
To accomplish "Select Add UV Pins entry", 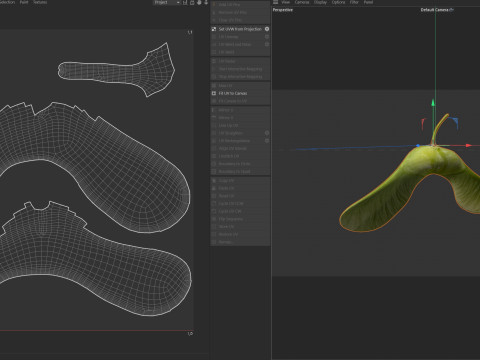I will tap(229, 5).
